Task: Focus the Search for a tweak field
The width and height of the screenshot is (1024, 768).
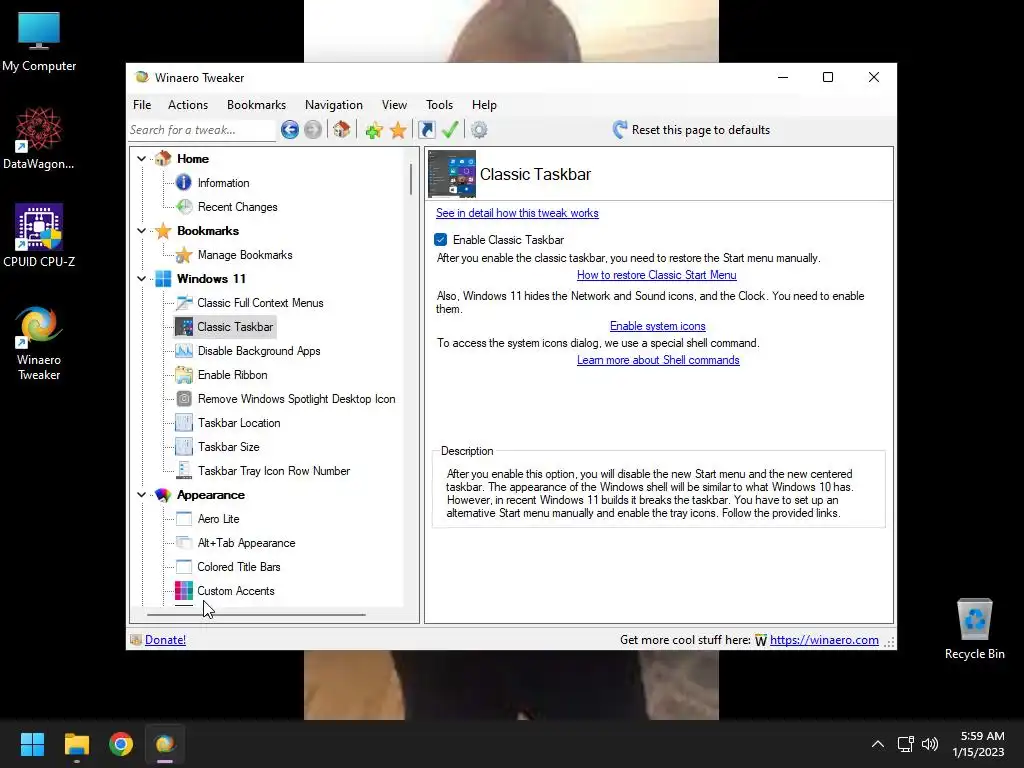Action: 202,130
